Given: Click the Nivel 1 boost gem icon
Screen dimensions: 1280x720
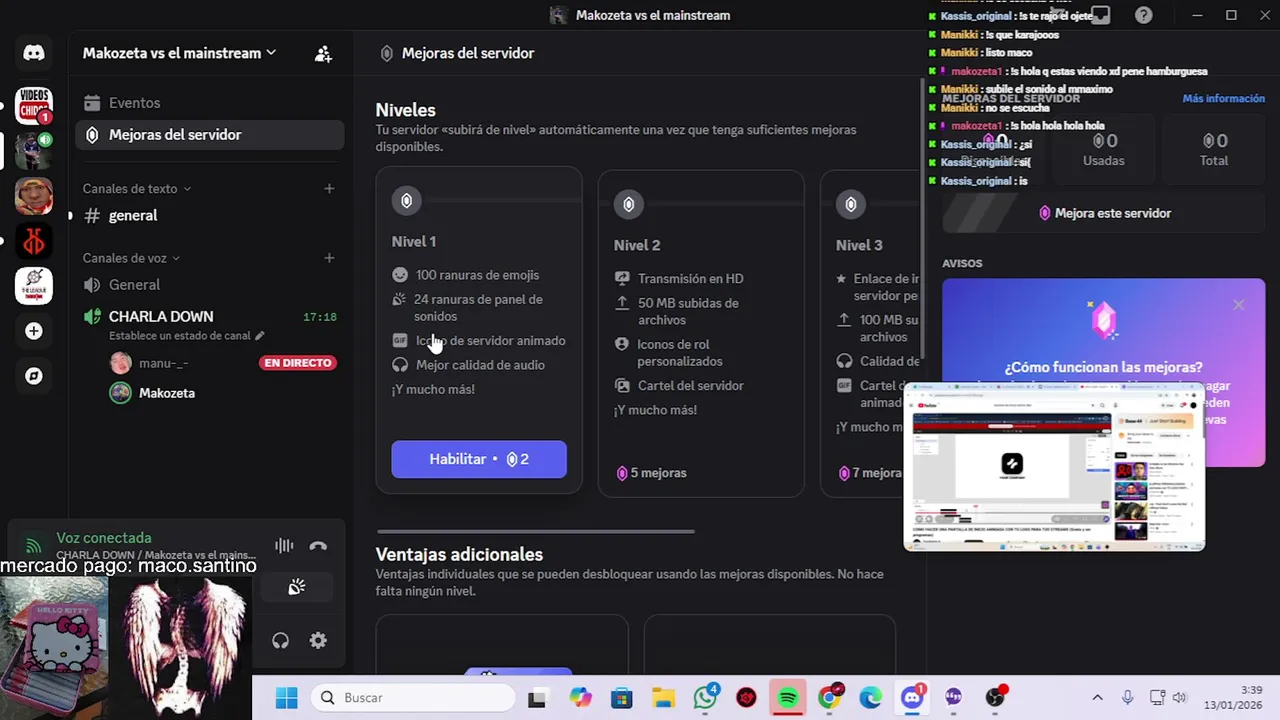Looking at the screenshot, I should 406,201.
